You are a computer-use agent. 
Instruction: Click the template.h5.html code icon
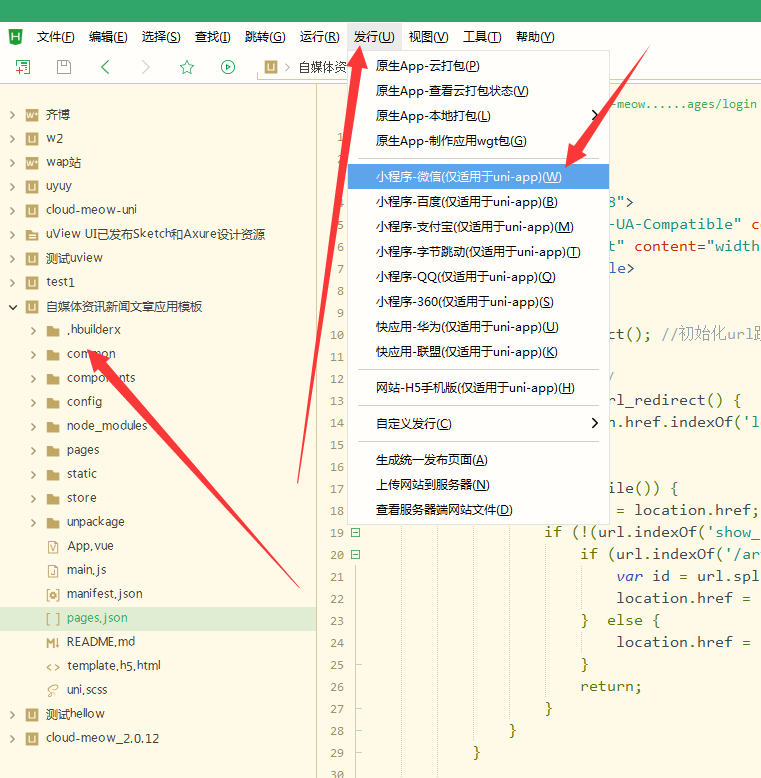click(x=53, y=666)
